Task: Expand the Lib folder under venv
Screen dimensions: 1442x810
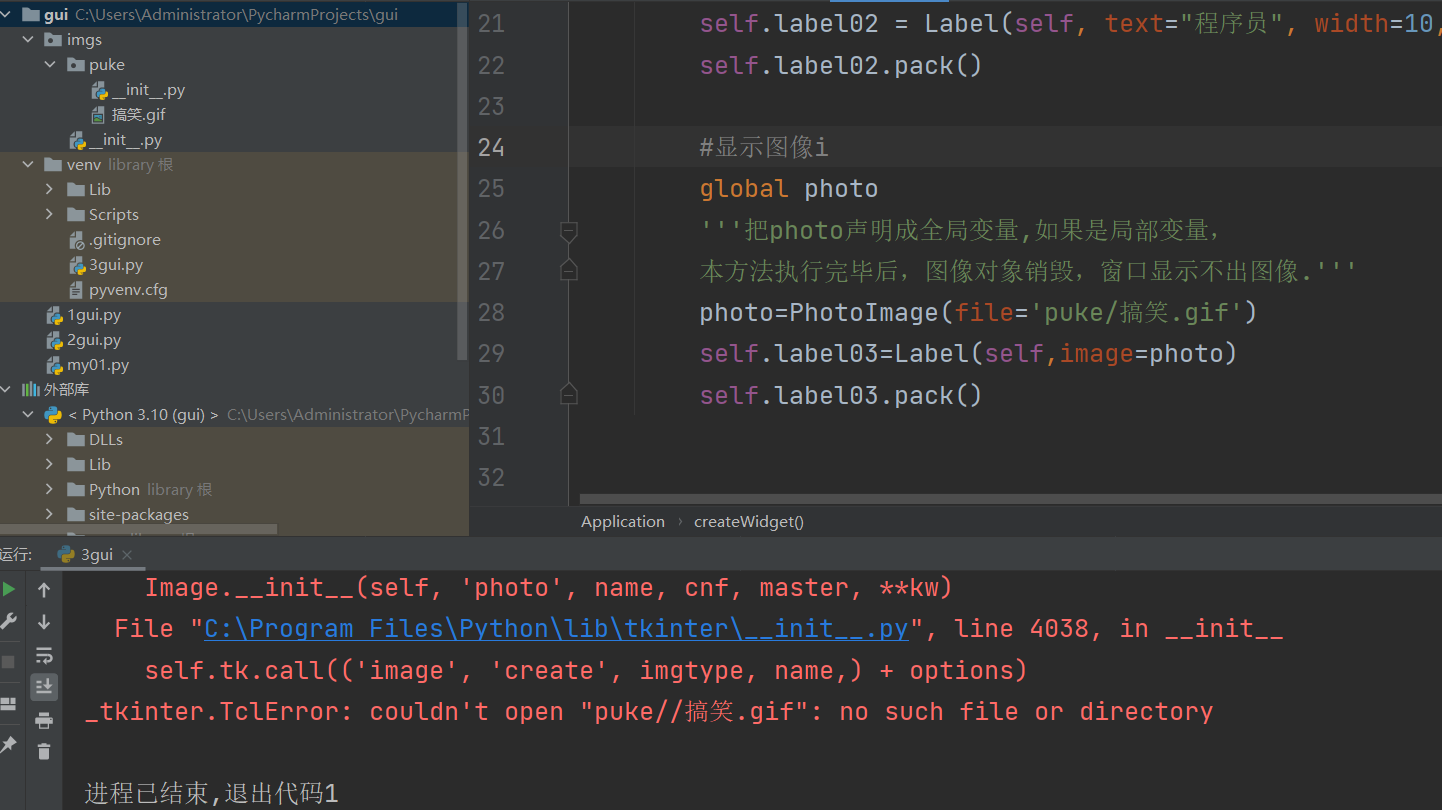Action: (x=50, y=190)
